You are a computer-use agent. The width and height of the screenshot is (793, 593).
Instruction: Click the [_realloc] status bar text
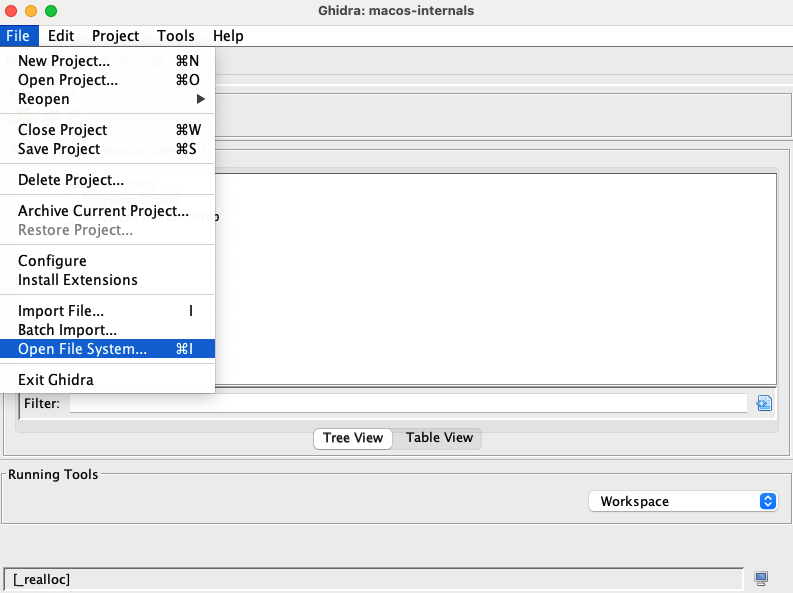[x=42, y=579]
